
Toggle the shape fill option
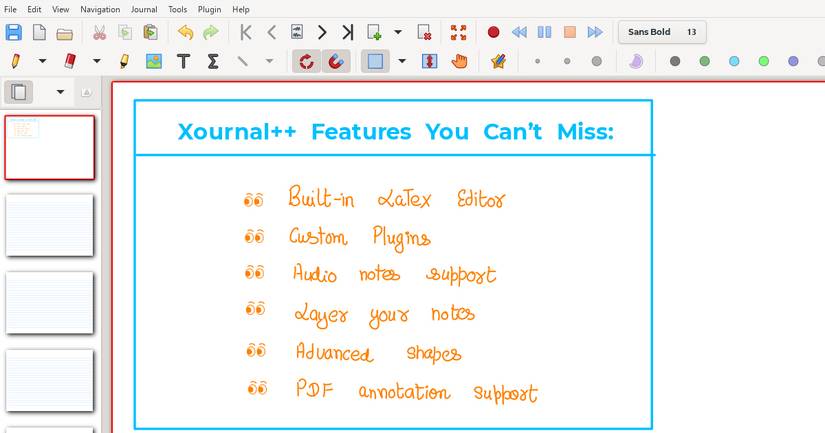point(636,62)
